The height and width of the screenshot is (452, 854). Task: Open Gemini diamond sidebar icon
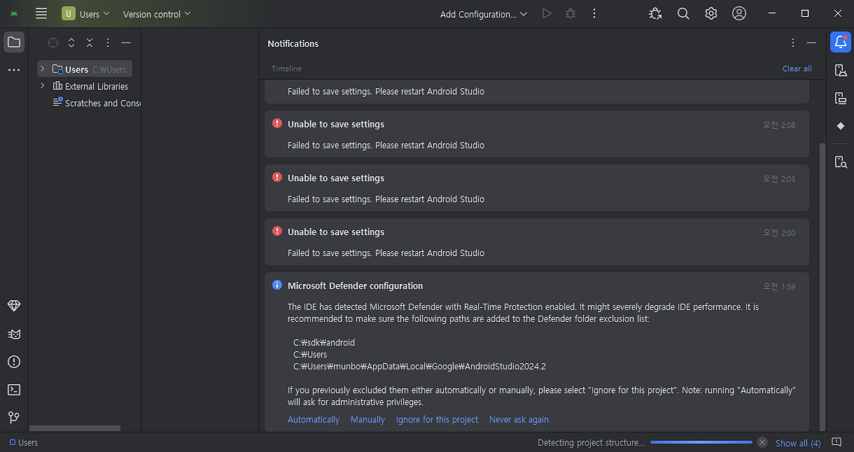(841, 126)
